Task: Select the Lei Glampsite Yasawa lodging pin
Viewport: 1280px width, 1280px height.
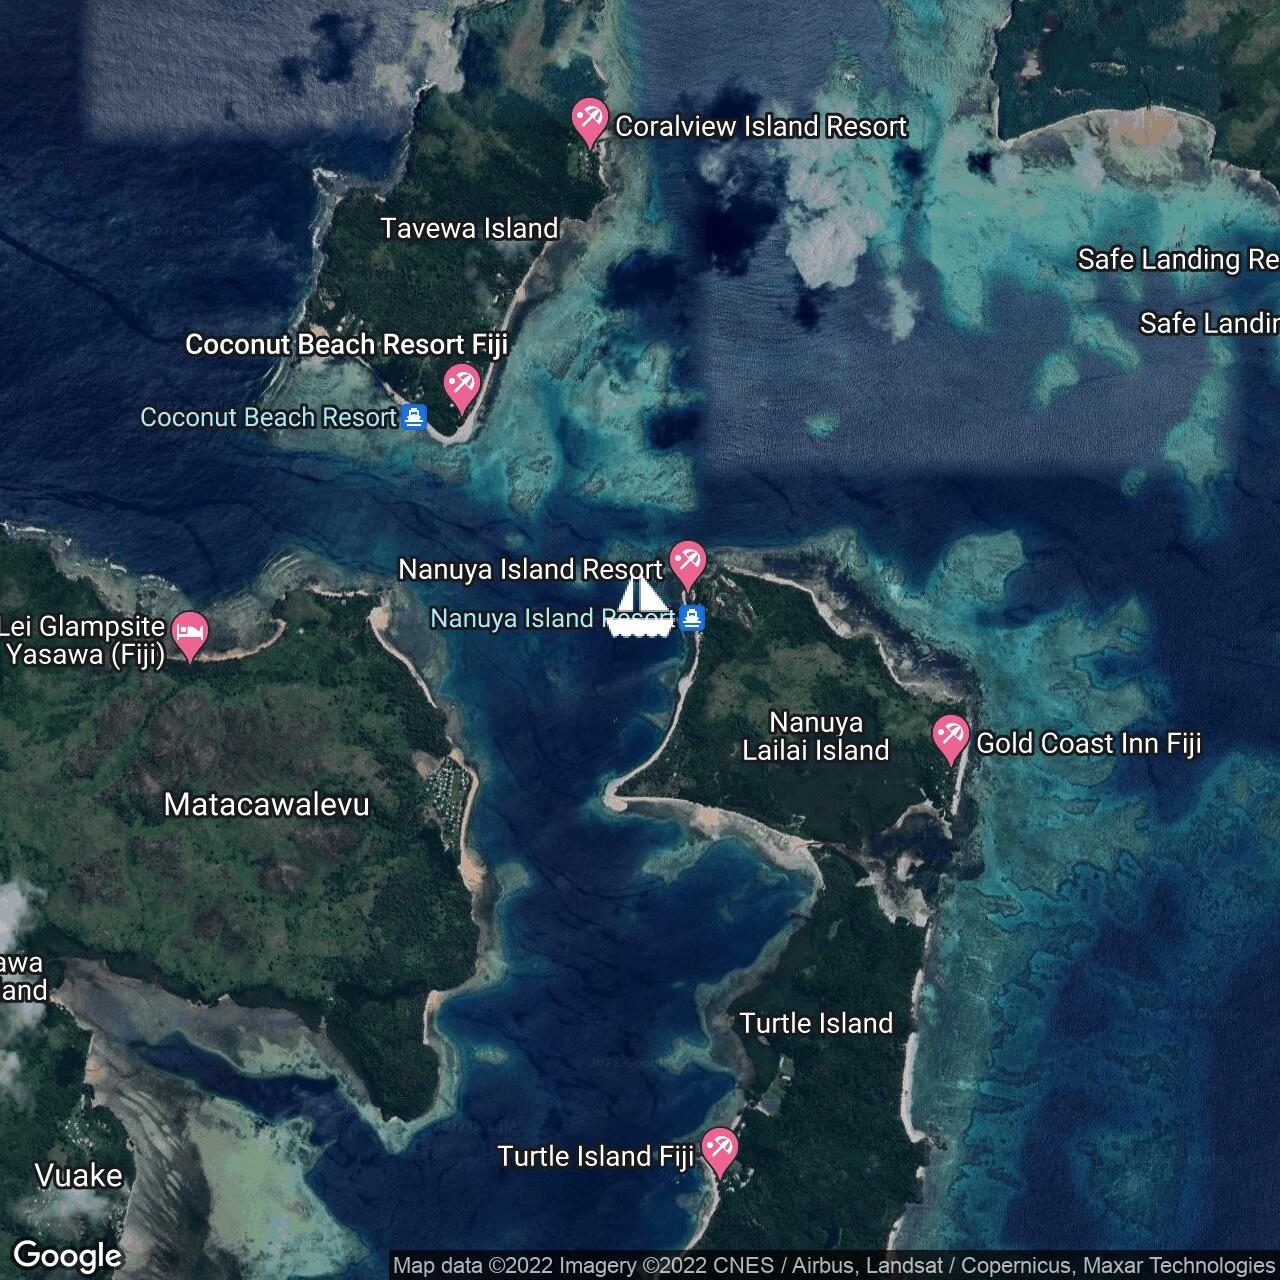Action: pos(190,632)
